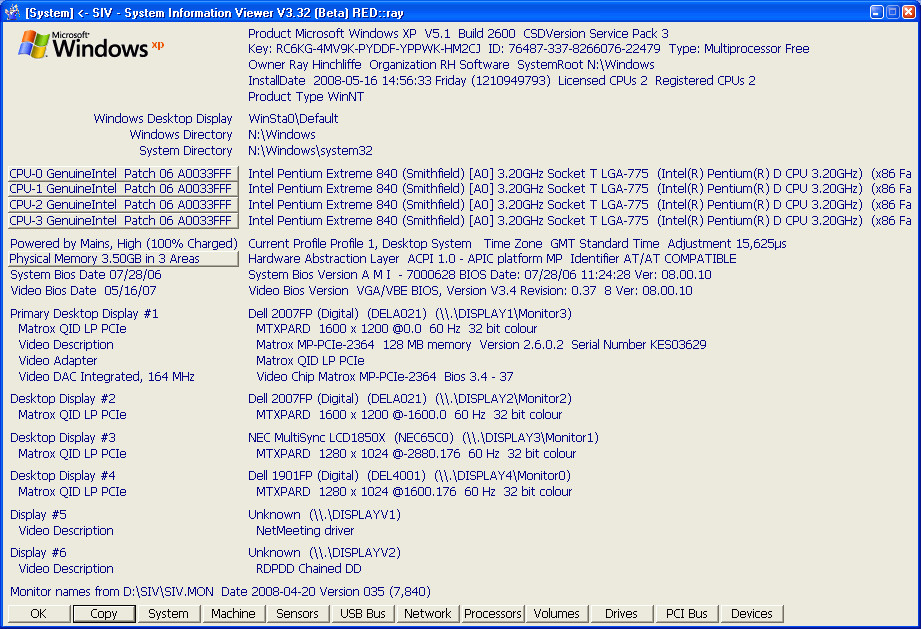921x629 pixels.
Task: Click the Current Profile Profile 1 line
Action: [517, 243]
